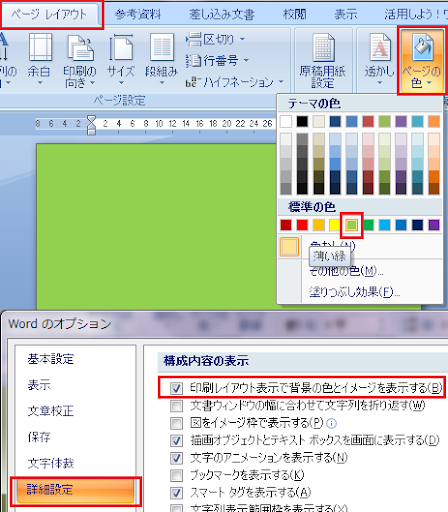The width and height of the screenshot is (448, 512).
Task: Click the 色なし no-color swatch
Action: coord(289,247)
